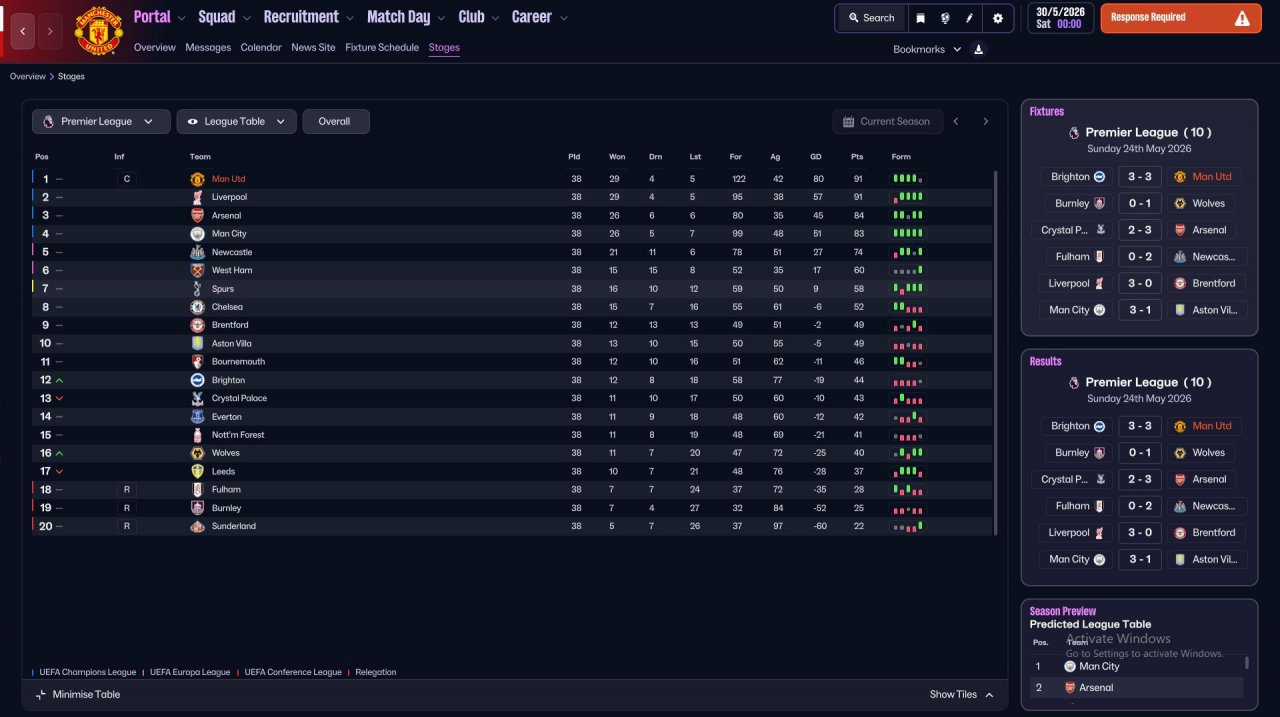Viewport: 1280px width, 717px height.
Task: Go to the News Site tab
Action: click(x=313, y=47)
